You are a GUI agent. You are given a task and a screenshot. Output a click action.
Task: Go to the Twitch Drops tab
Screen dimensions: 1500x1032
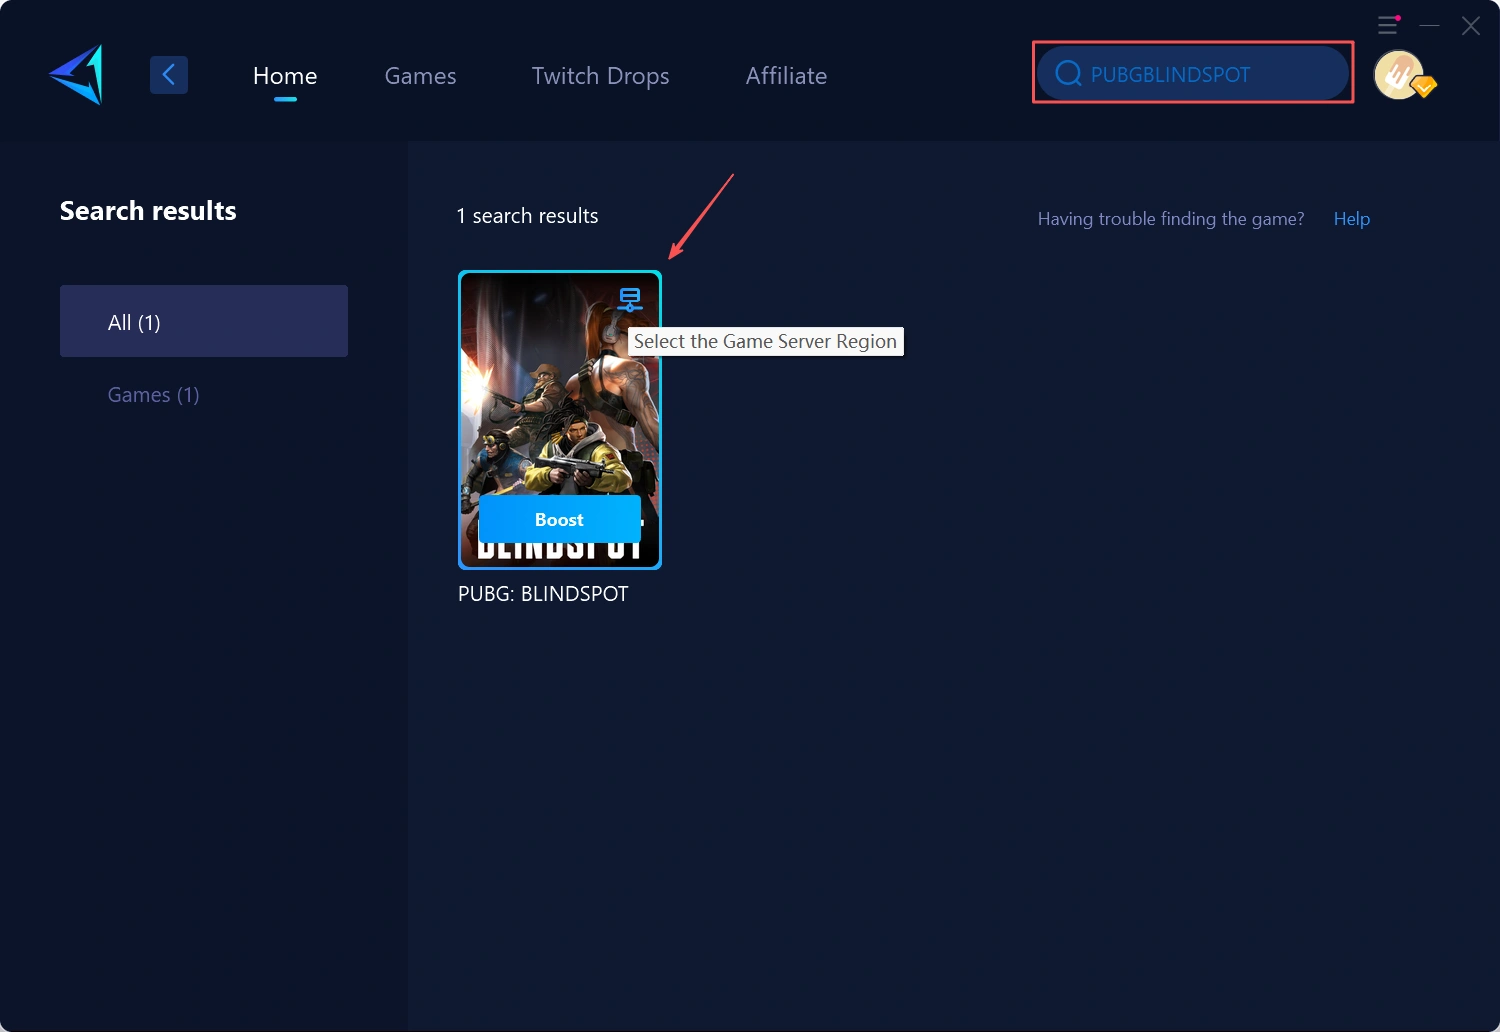(x=600, y=76)
